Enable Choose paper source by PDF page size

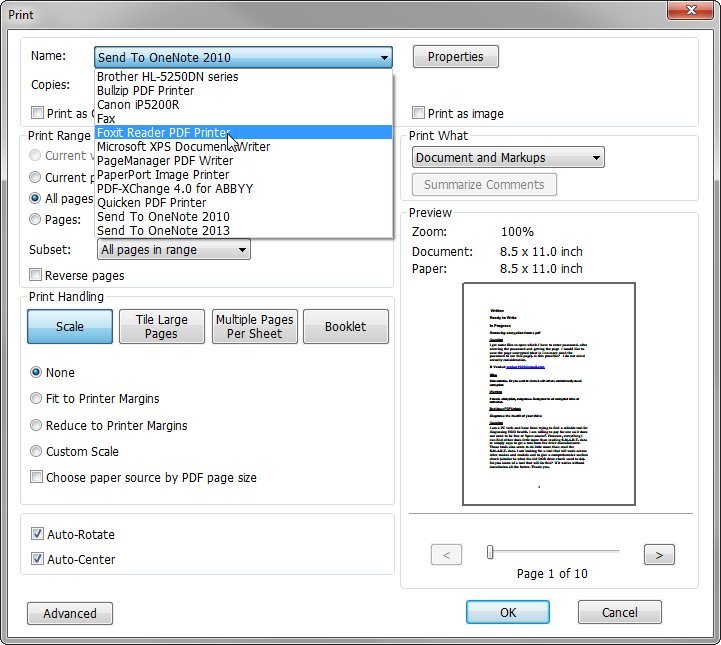[x=36, y=477]
